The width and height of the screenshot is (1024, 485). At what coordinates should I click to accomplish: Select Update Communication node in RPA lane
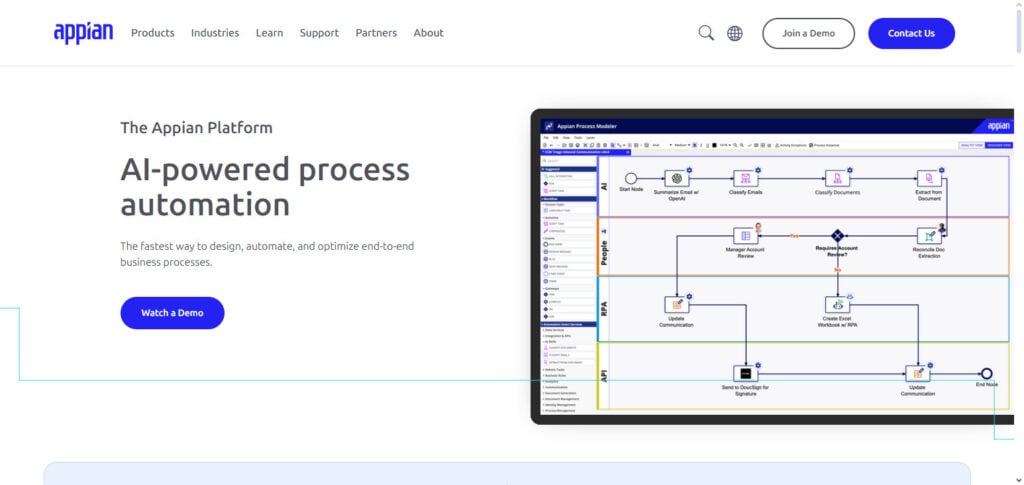coord(677,304)
